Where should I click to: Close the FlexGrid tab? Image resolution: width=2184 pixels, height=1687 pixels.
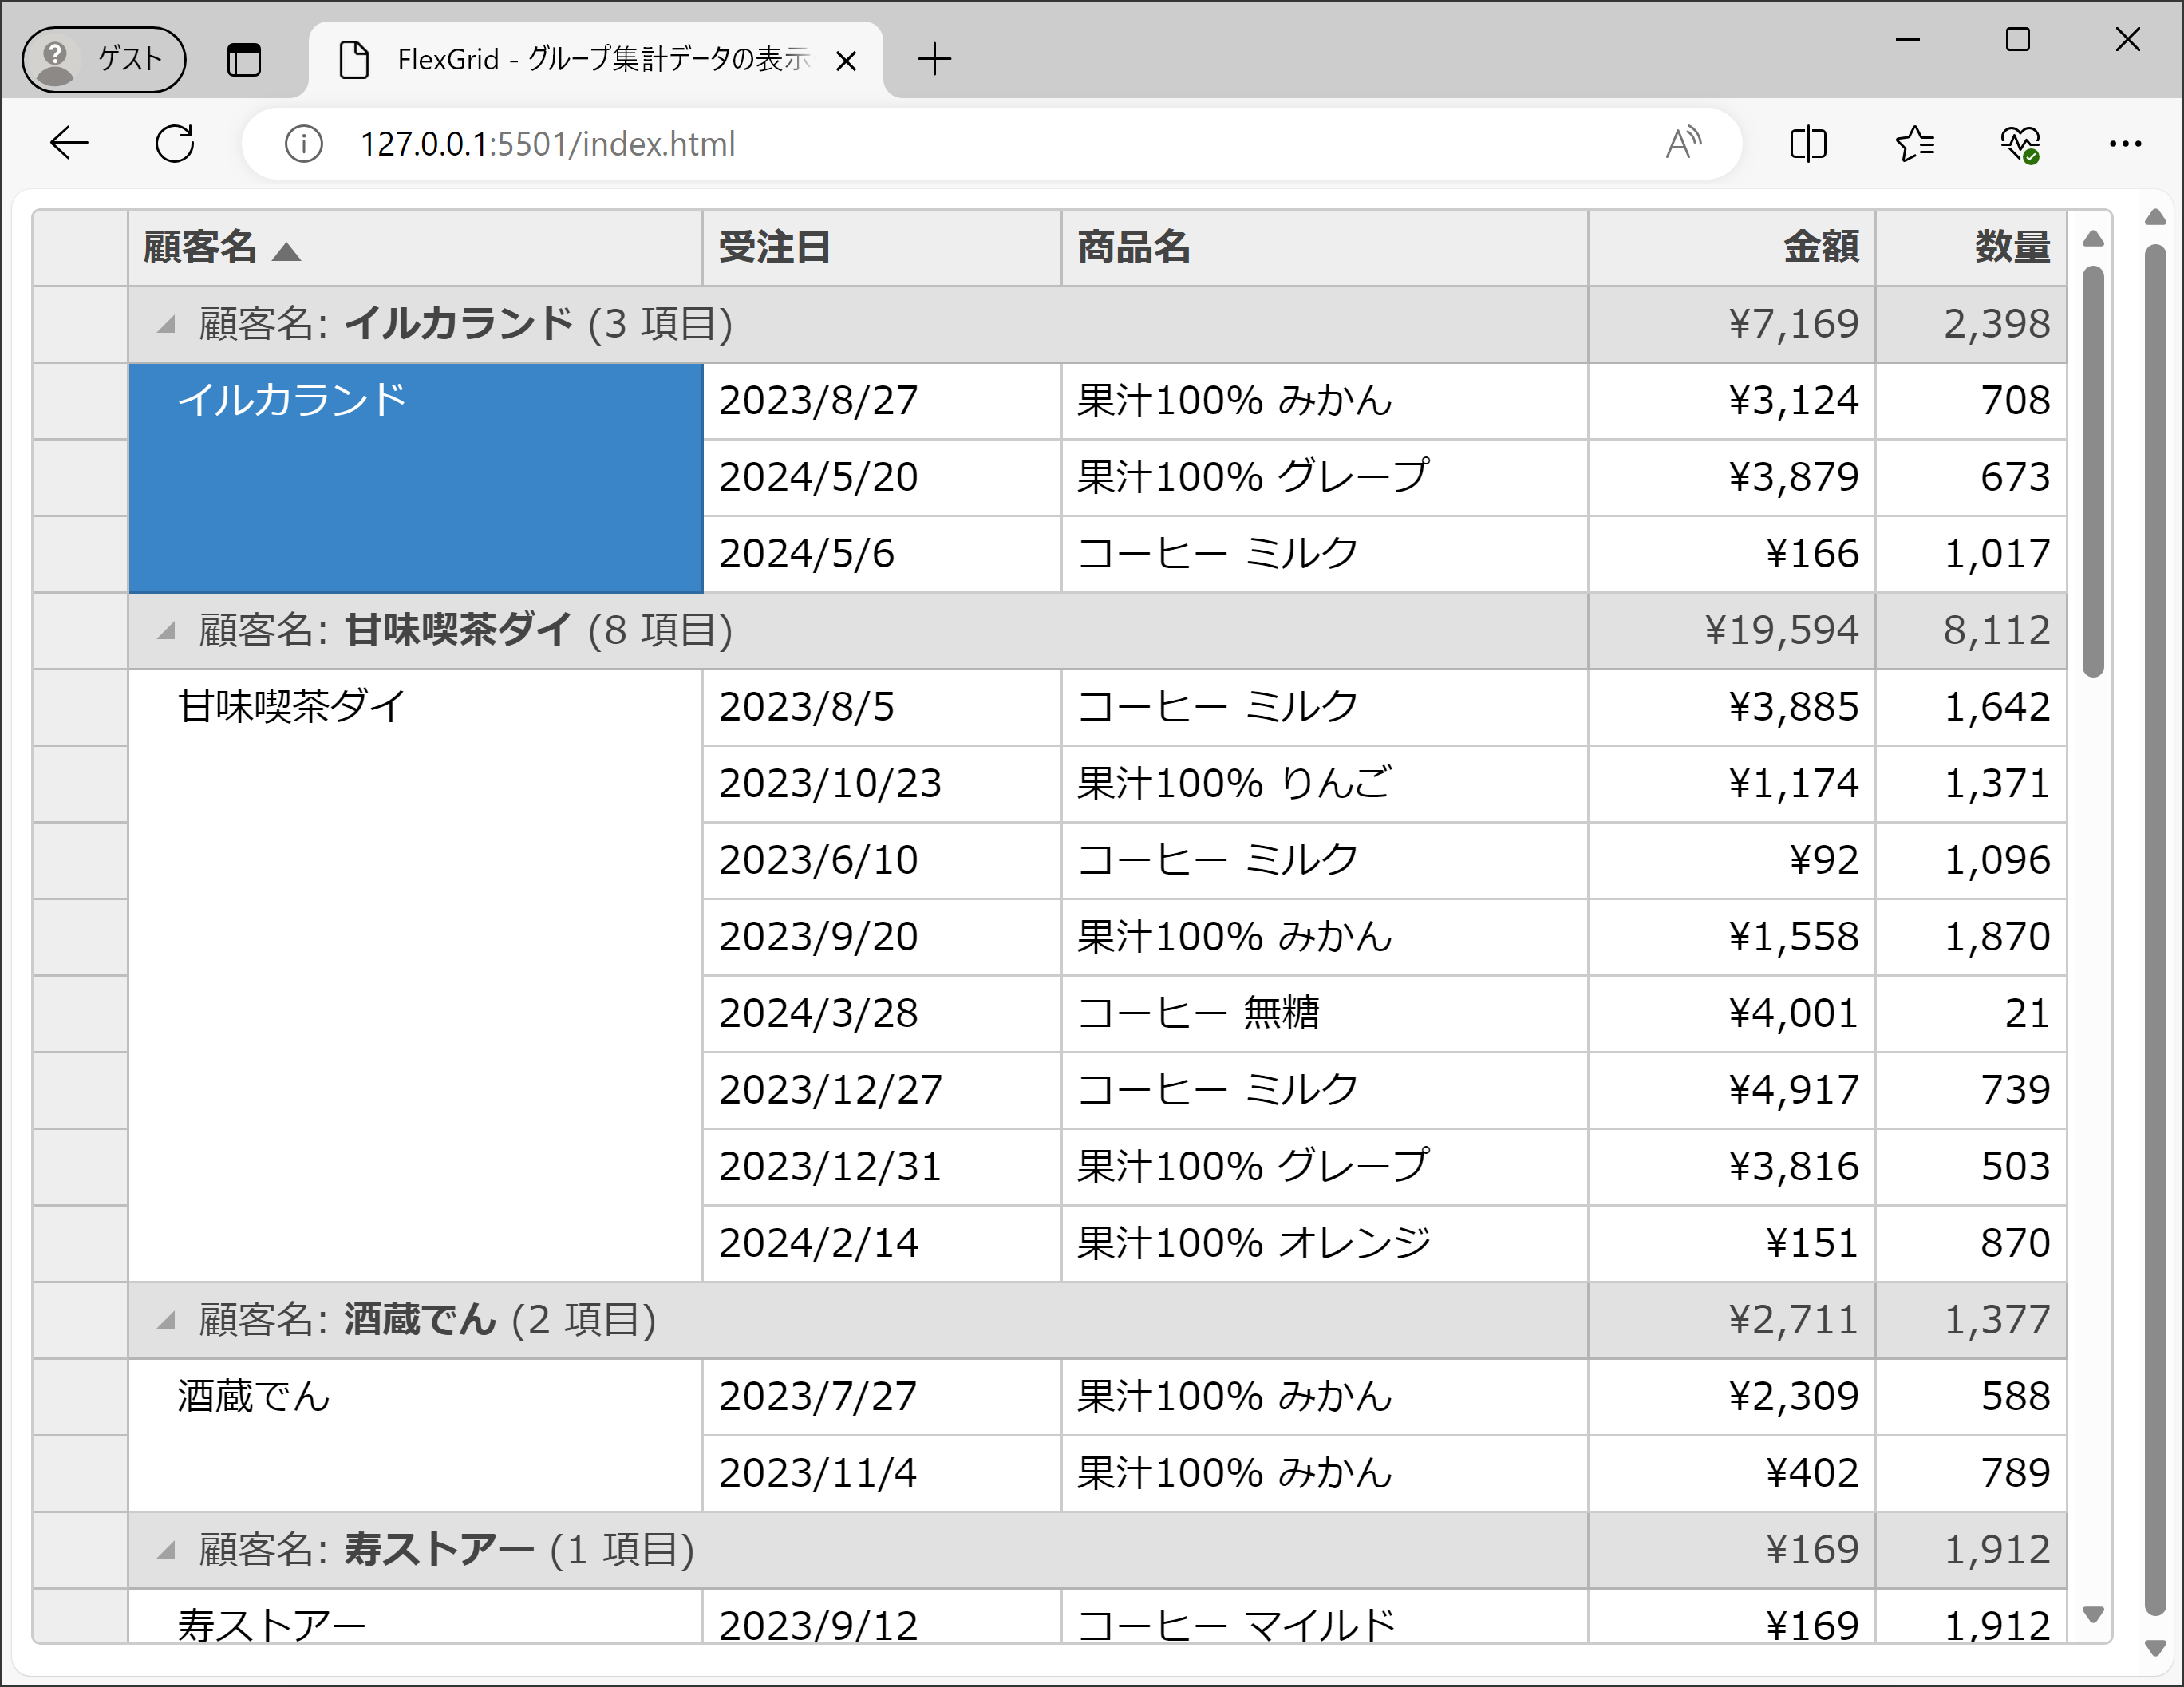[845, 61]
